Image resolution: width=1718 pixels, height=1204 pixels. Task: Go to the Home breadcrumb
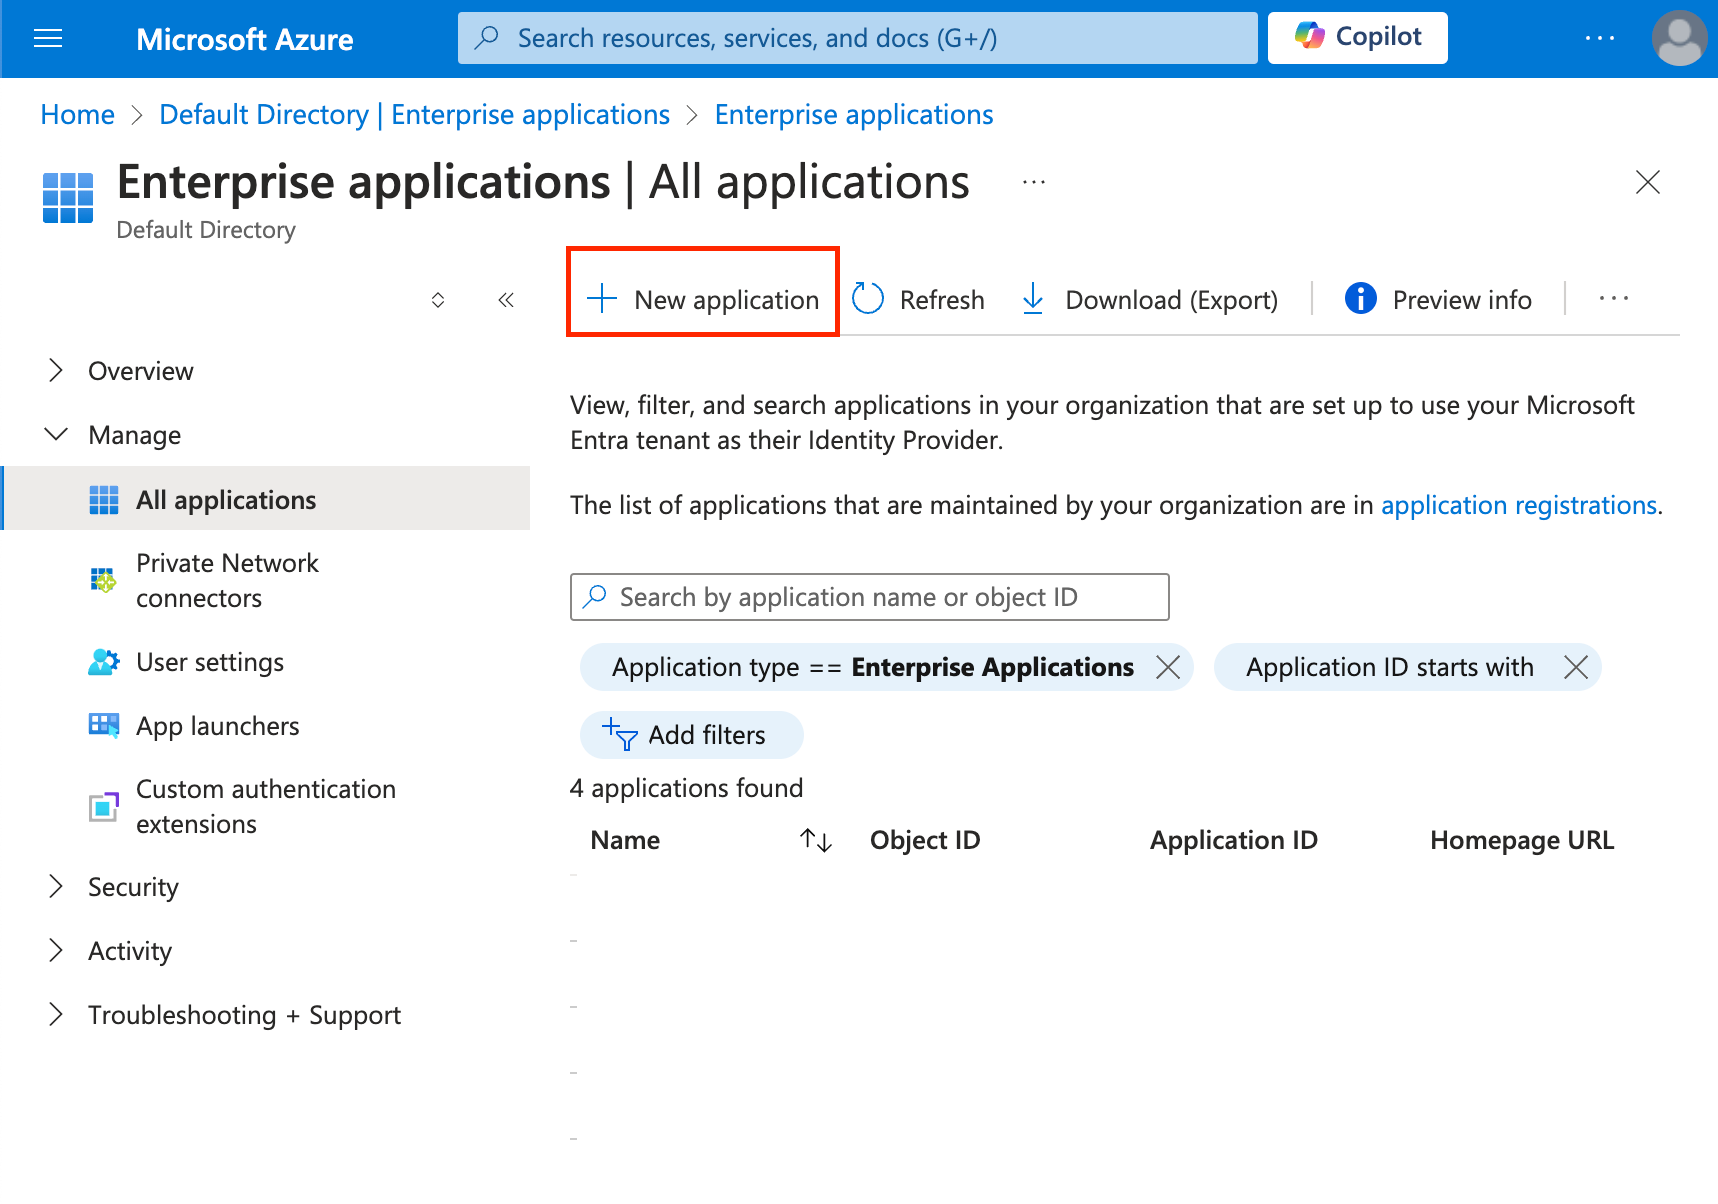78,115
